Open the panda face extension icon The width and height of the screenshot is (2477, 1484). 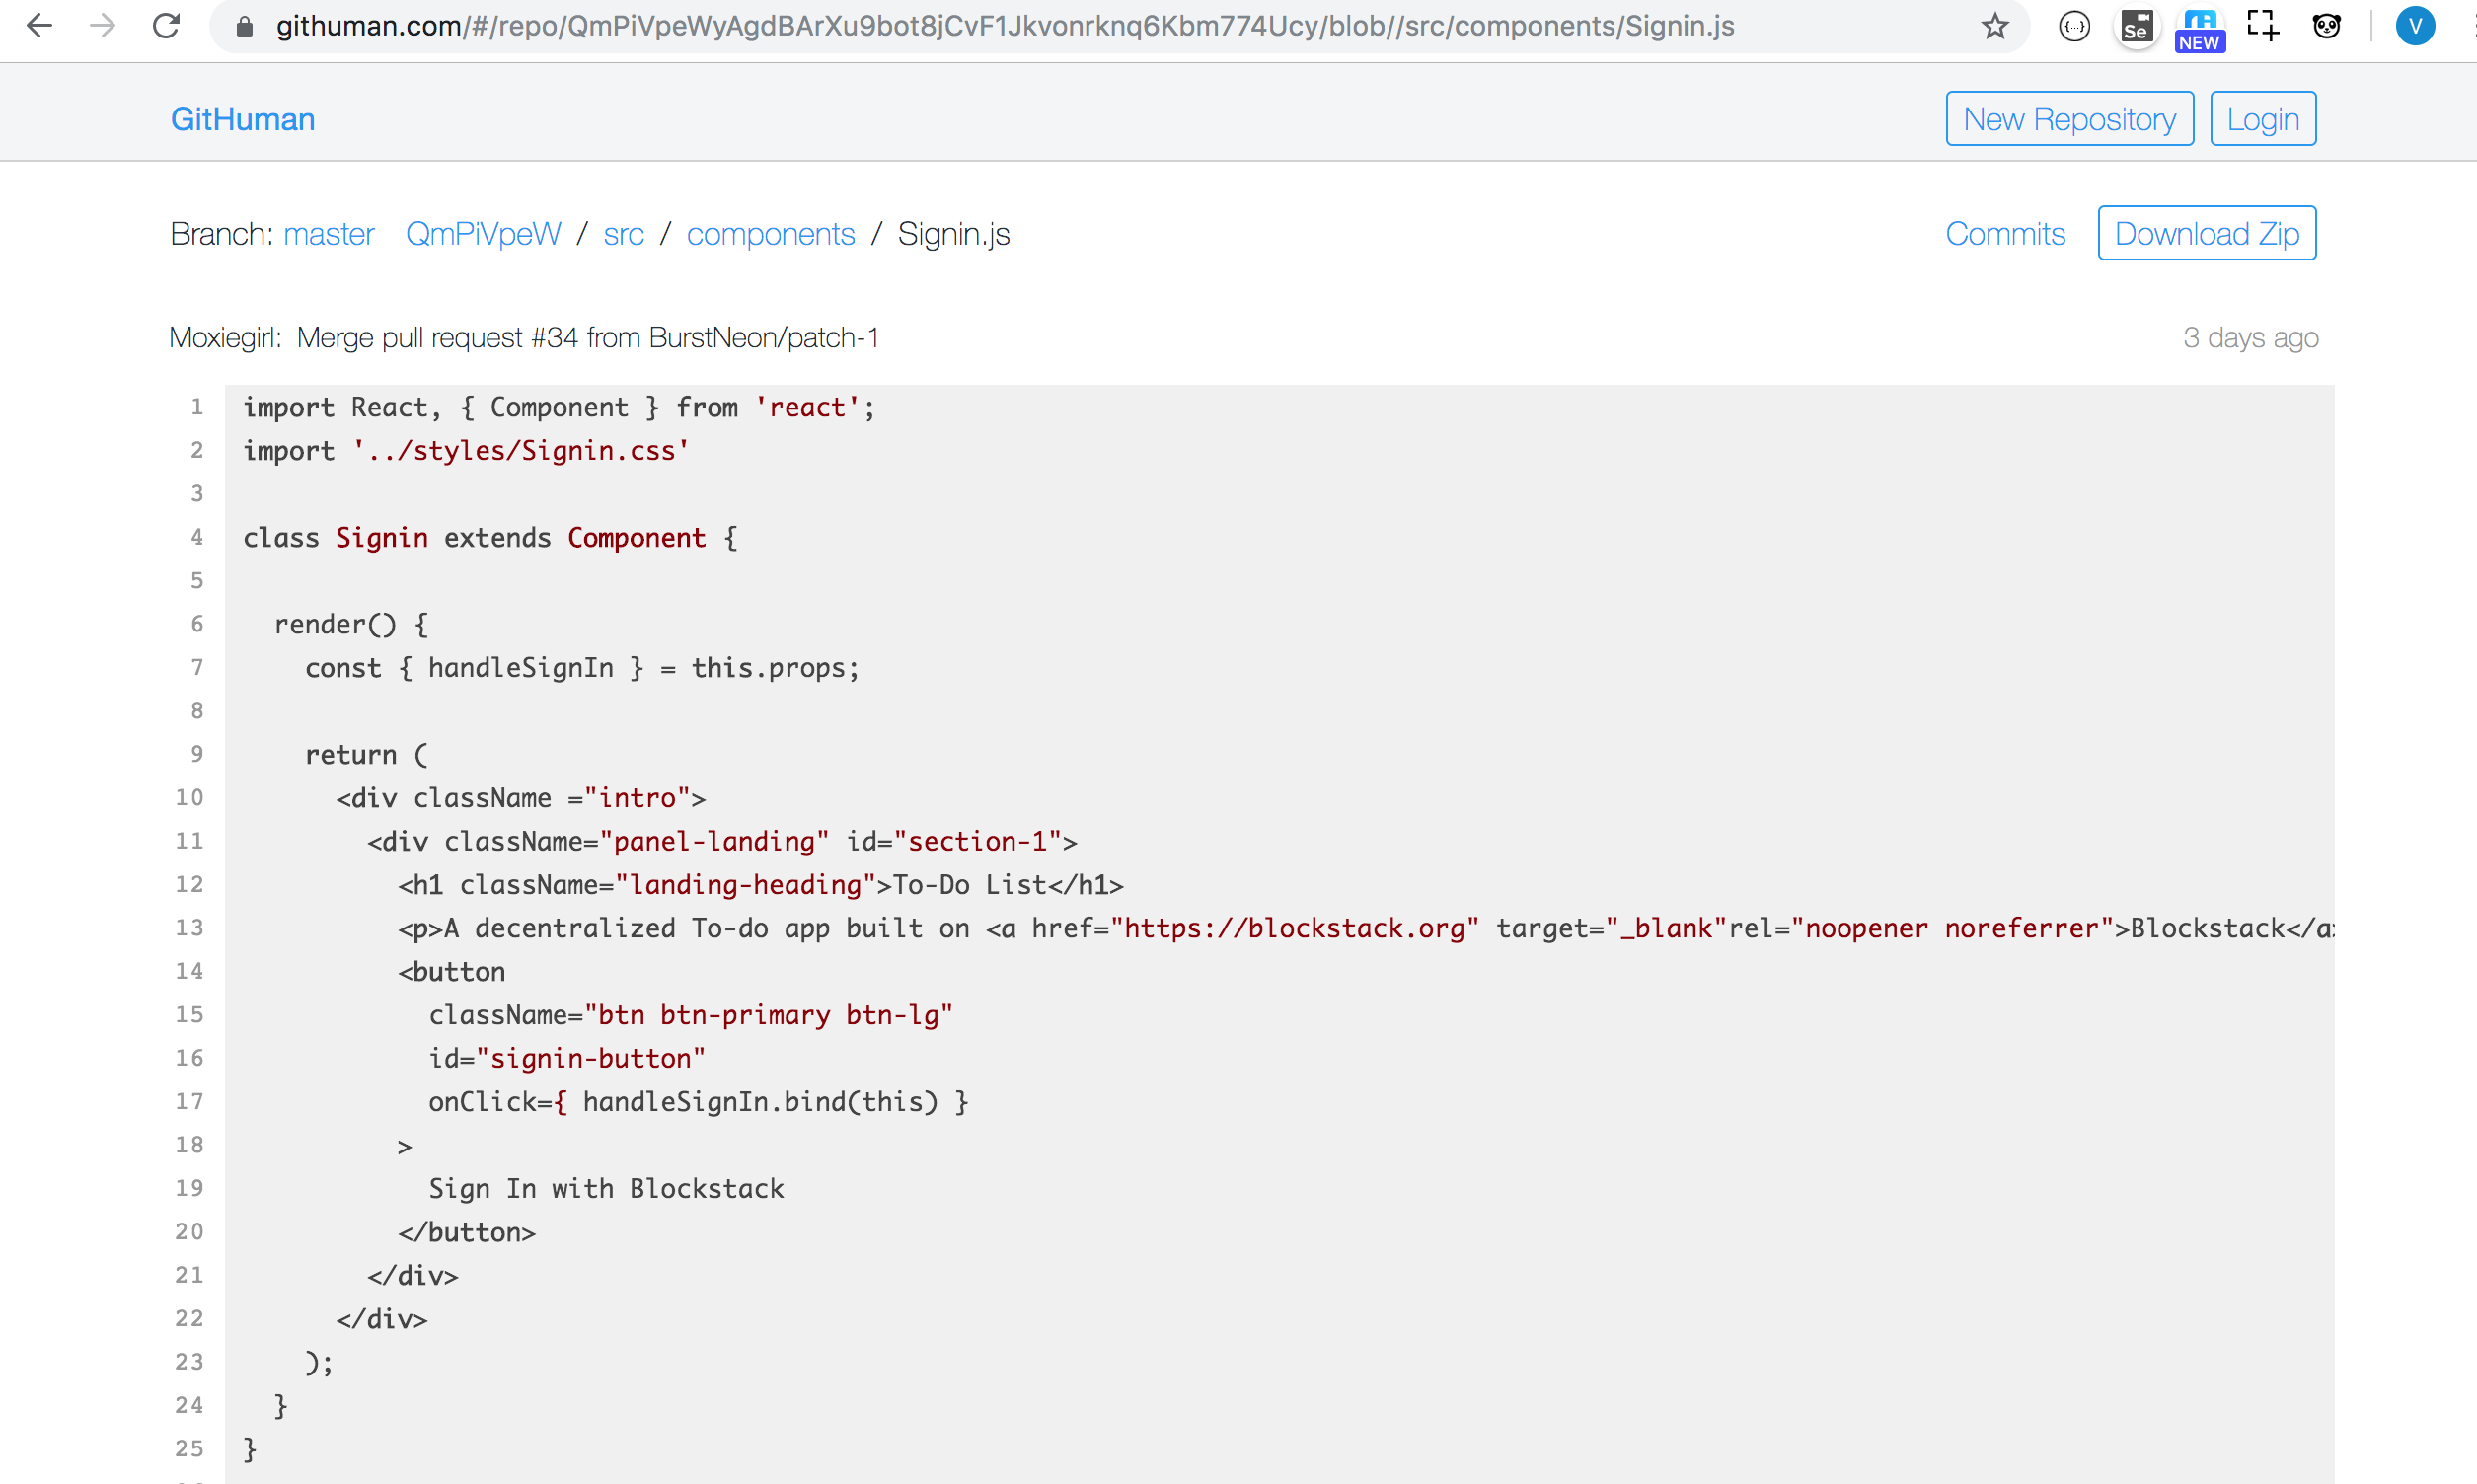[2327, 26]
